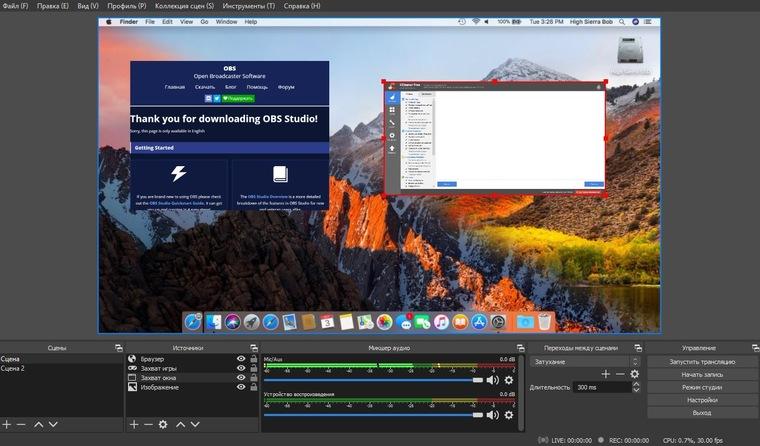Image resolution: width=760 pixels, height=446 pixels.
Task: Click the Выход button
Action: pyautogui.click(x=702, y=413)
